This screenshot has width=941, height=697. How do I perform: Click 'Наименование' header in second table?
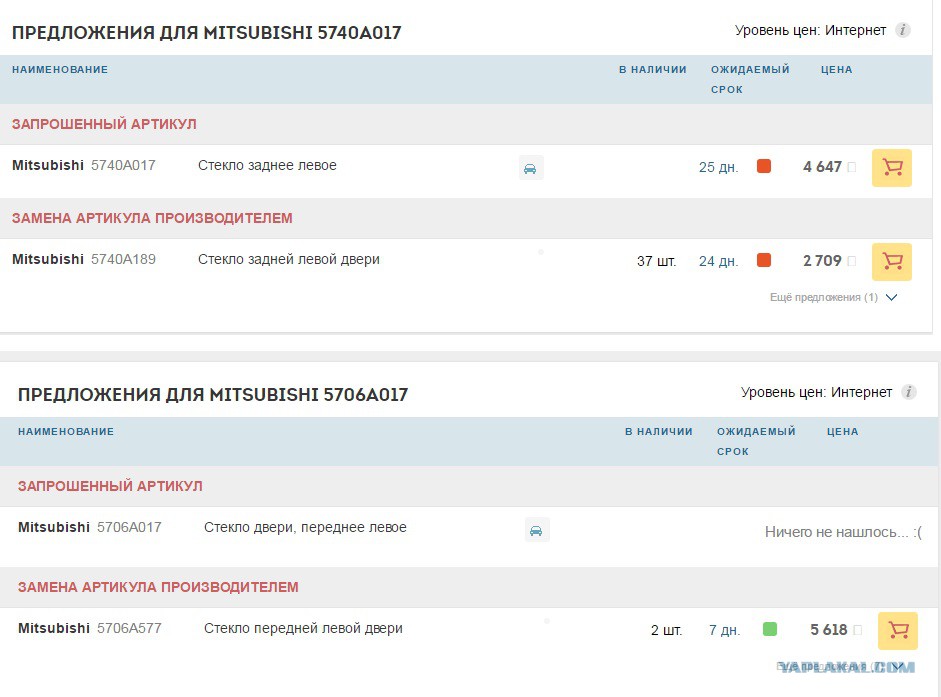66,432
